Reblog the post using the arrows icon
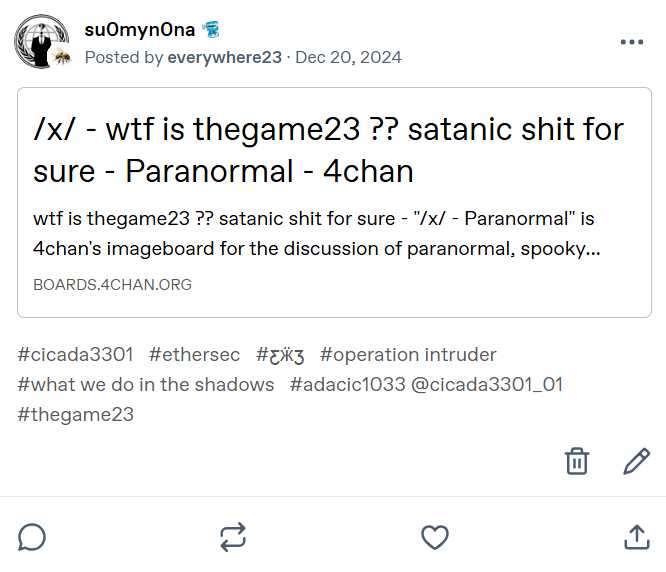Viewport: 666px width, 572px height. point(233,537)
